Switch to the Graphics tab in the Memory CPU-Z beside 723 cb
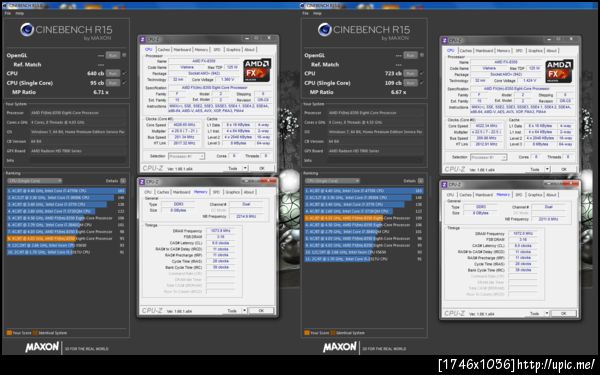Image resolution: width=600 pixels, height=375 pixels. [x=535, y=195]
